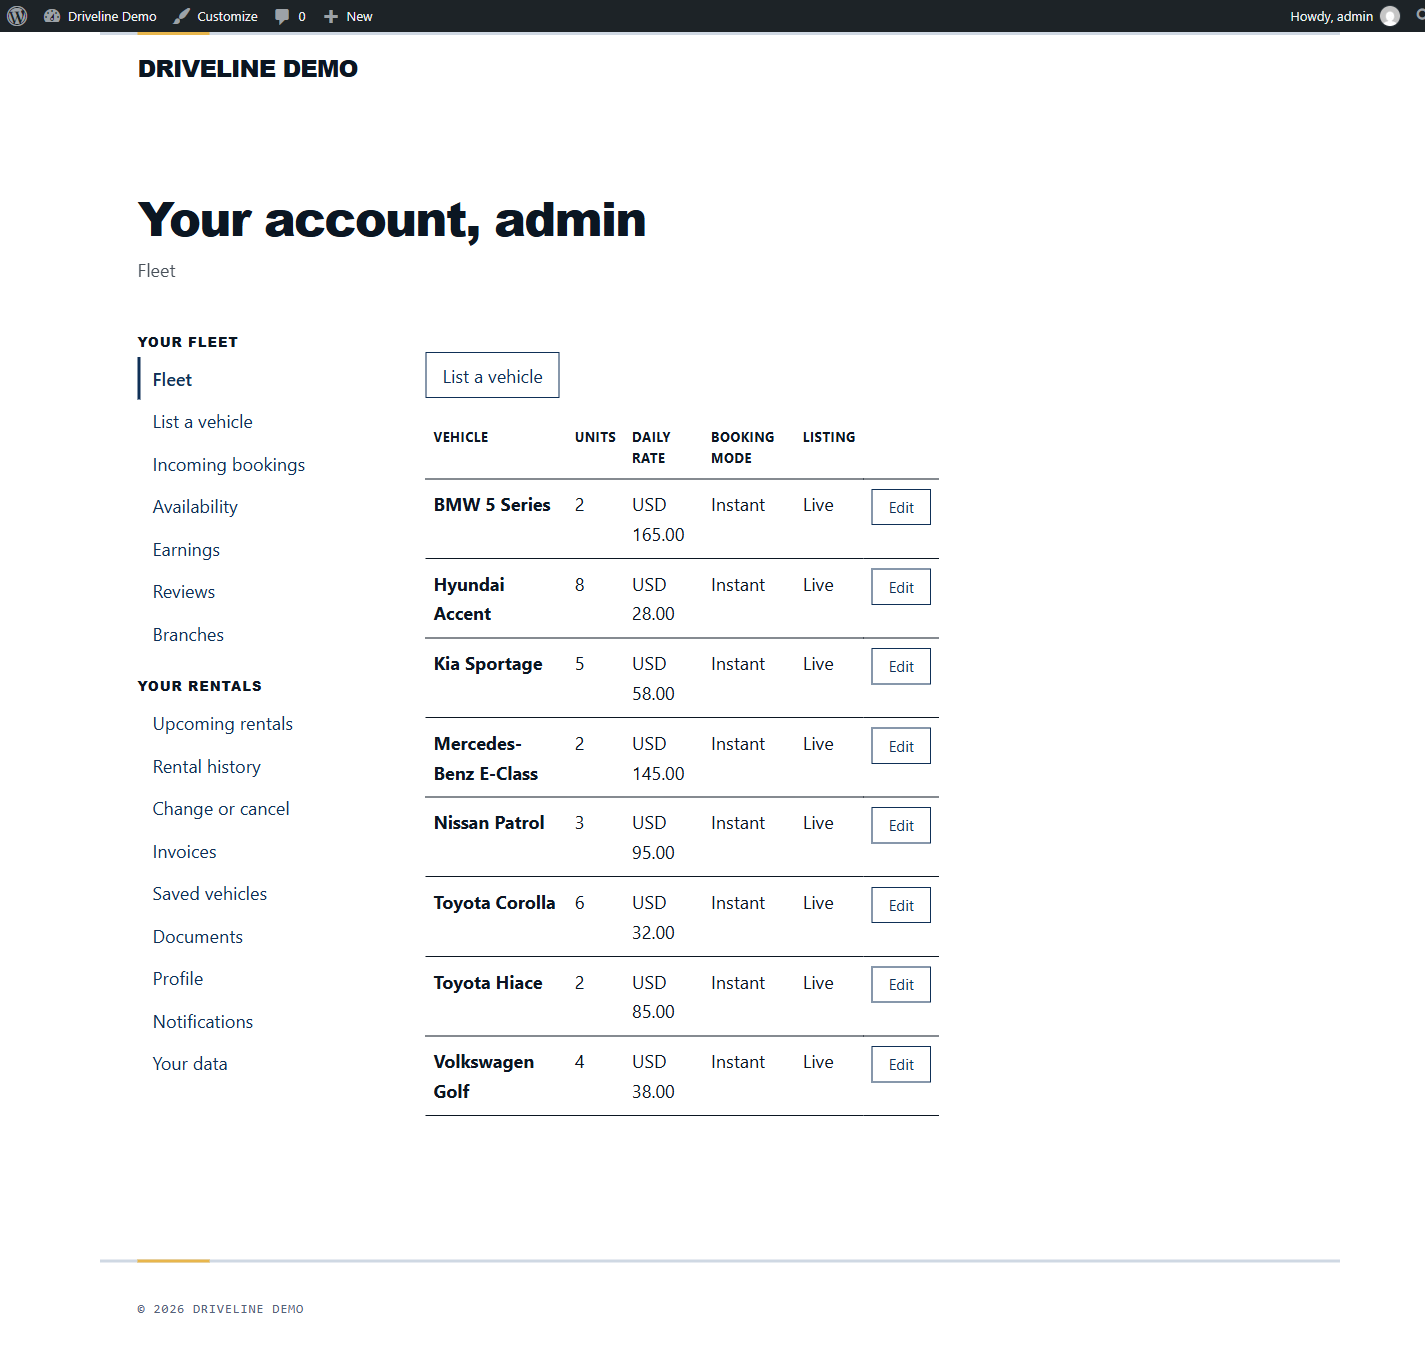Open Notifications settings link

[203, 1022]
